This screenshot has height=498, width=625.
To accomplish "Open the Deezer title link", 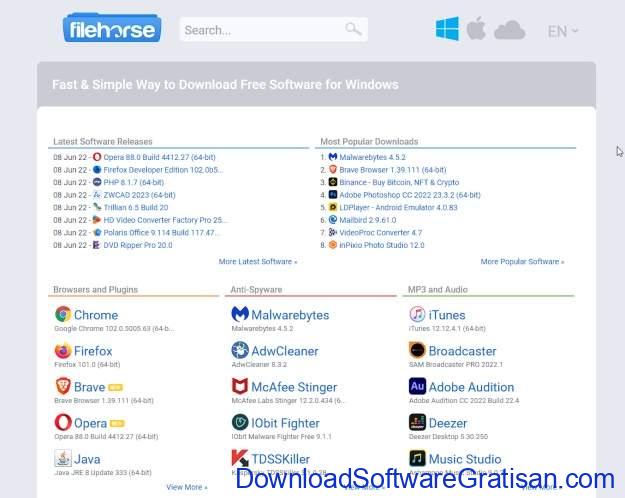I will tap(448, 423).
